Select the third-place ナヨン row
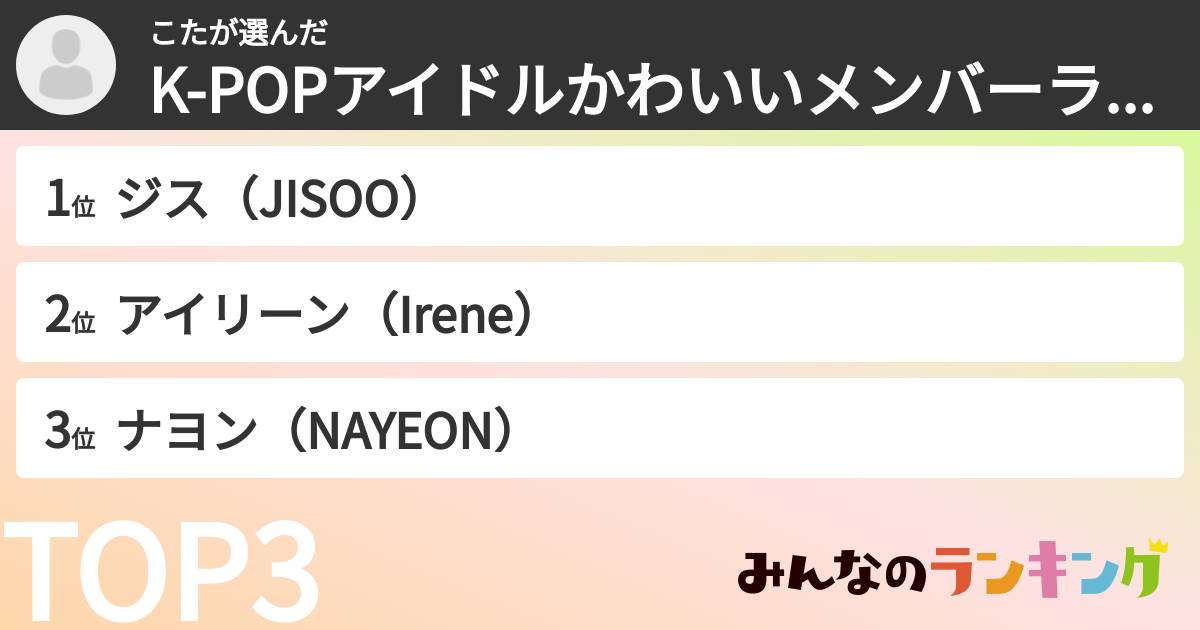 pyautogui.click(x=600, y=429)
